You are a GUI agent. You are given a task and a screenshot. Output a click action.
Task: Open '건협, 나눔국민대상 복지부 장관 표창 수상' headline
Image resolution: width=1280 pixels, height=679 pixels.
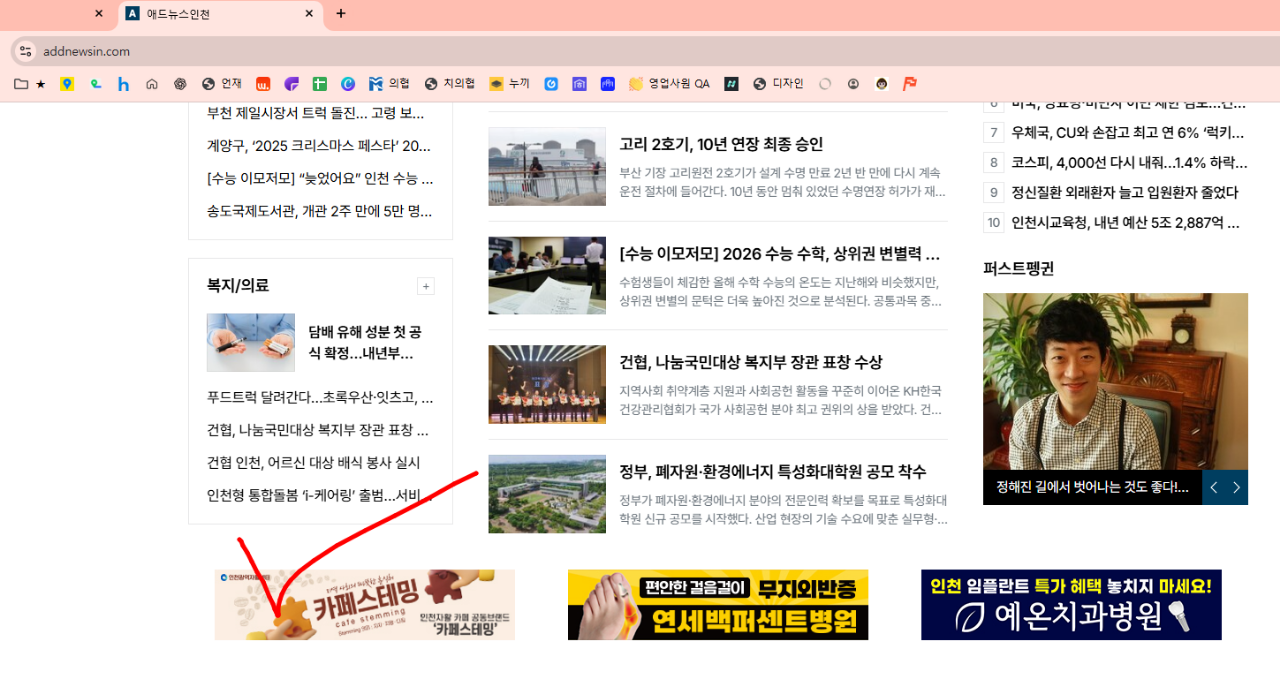coord(750,362)
